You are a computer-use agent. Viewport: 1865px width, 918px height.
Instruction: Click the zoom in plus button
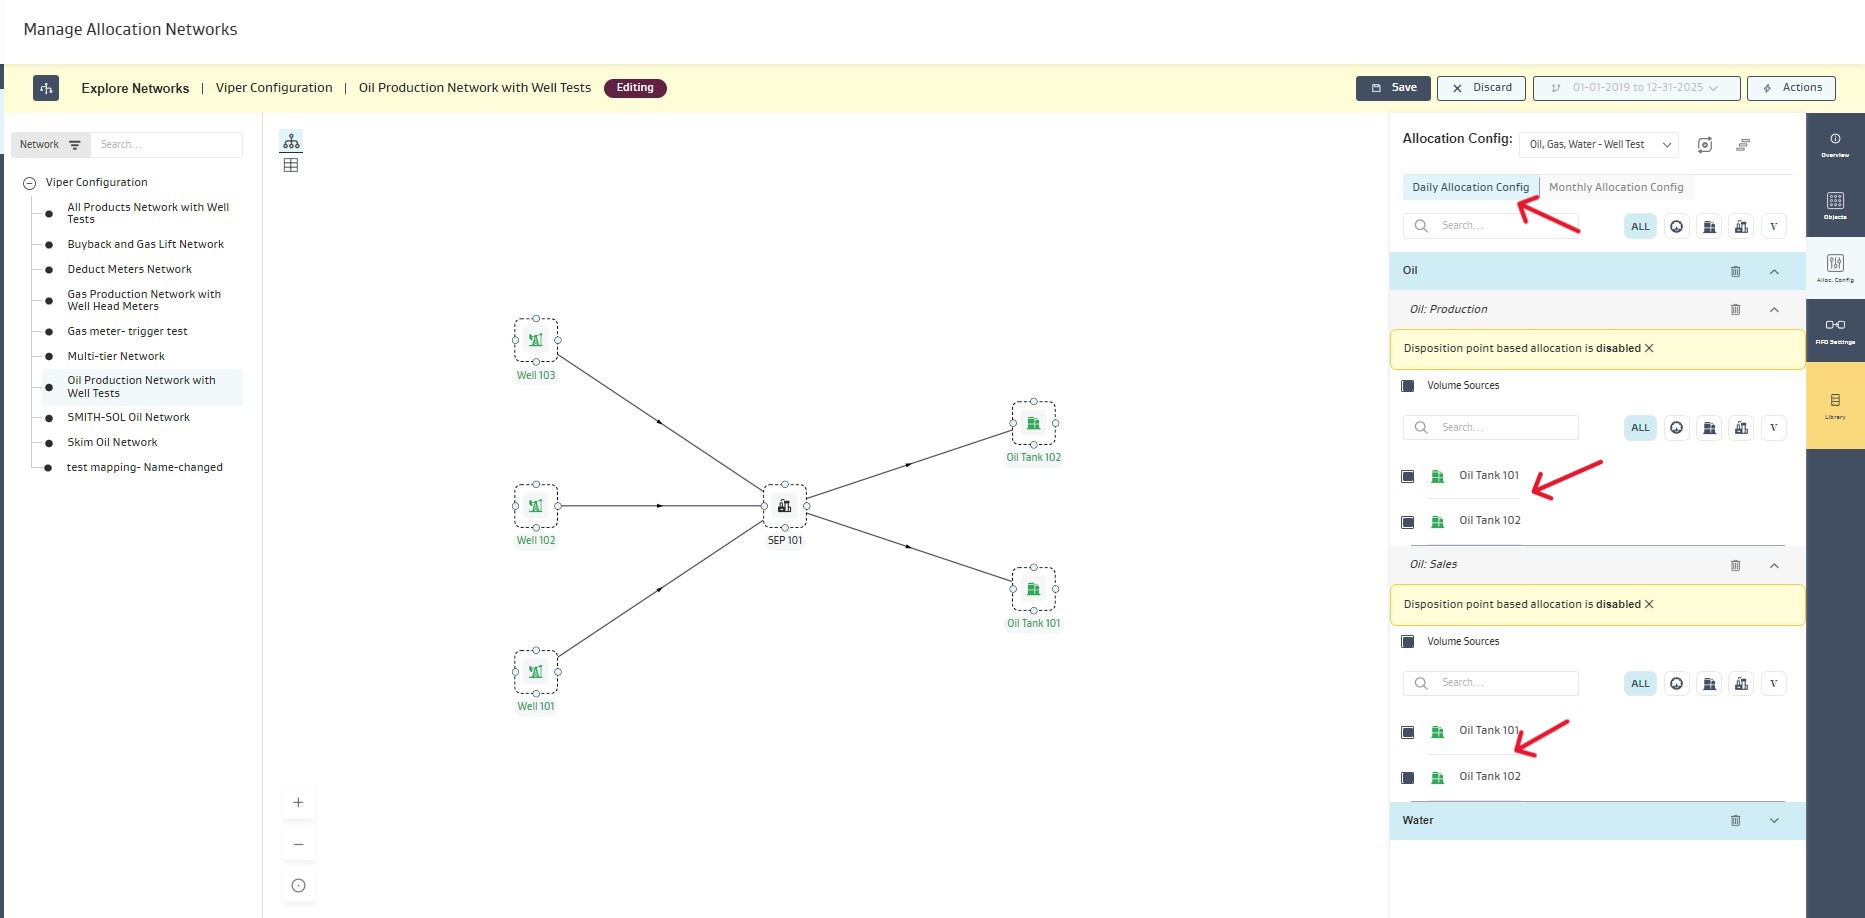pyautogui.click(x=298, y=803)
